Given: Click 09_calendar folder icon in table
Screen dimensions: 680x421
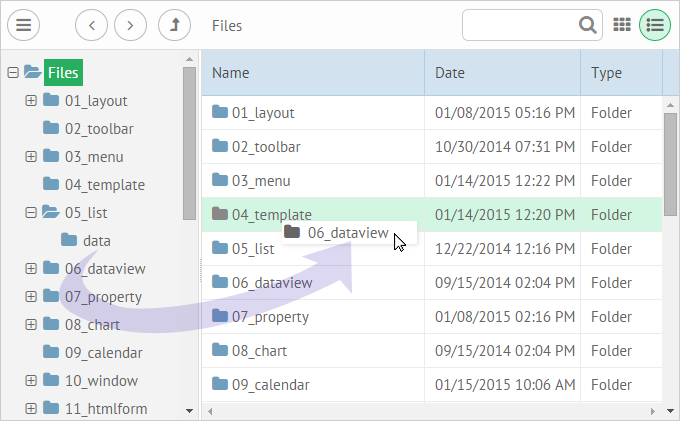Looking at the screenshot, I should pyautogui.click(x=220, y=384).
